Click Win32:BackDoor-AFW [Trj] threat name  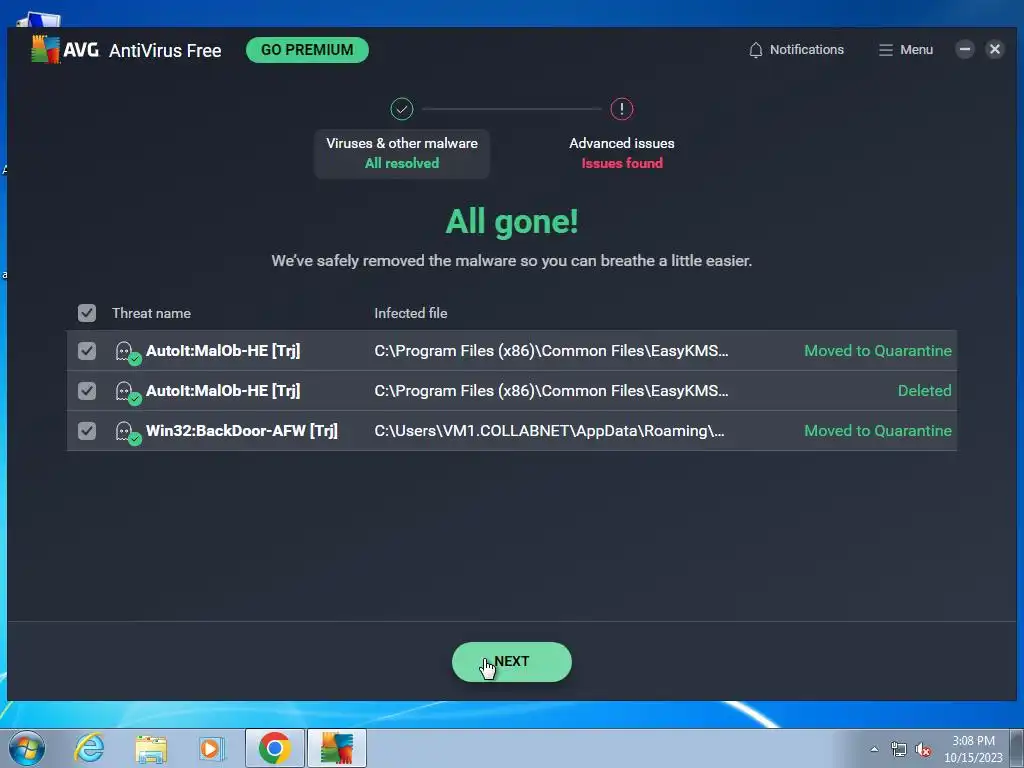(x=242, y=430)
